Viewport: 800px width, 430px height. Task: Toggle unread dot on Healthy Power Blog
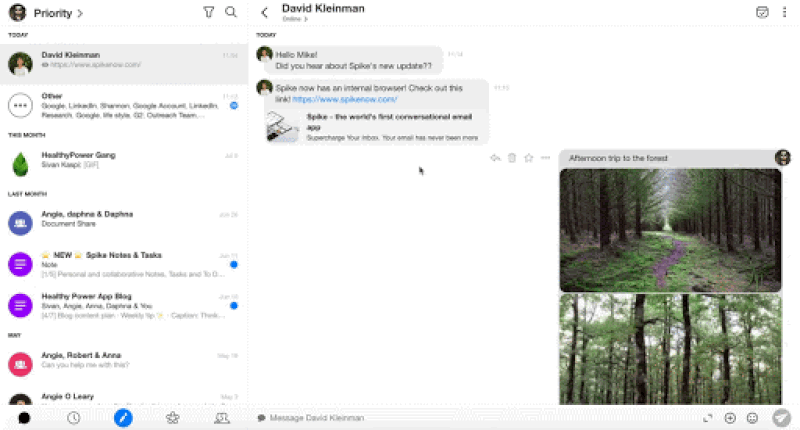coord(234,306)
